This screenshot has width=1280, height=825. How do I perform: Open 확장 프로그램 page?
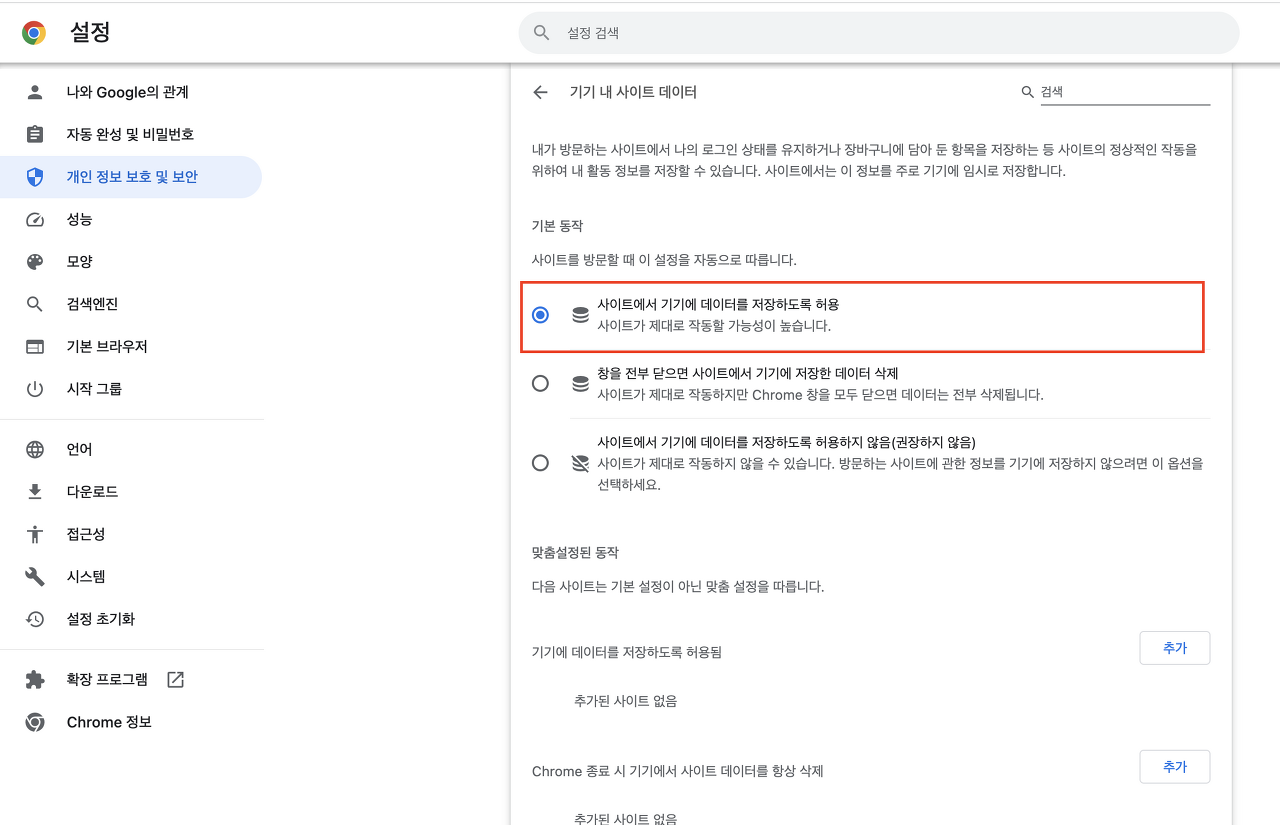click(131, 680)
